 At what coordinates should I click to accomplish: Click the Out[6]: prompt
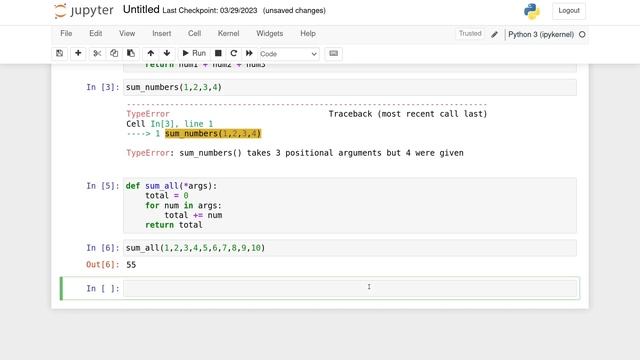coord(102,265)
